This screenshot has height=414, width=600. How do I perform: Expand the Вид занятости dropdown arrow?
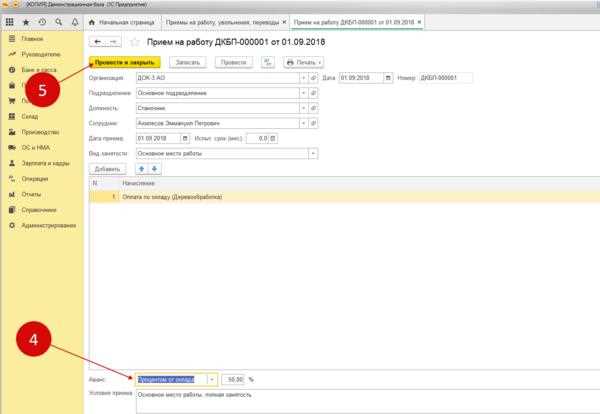point(313,153)
